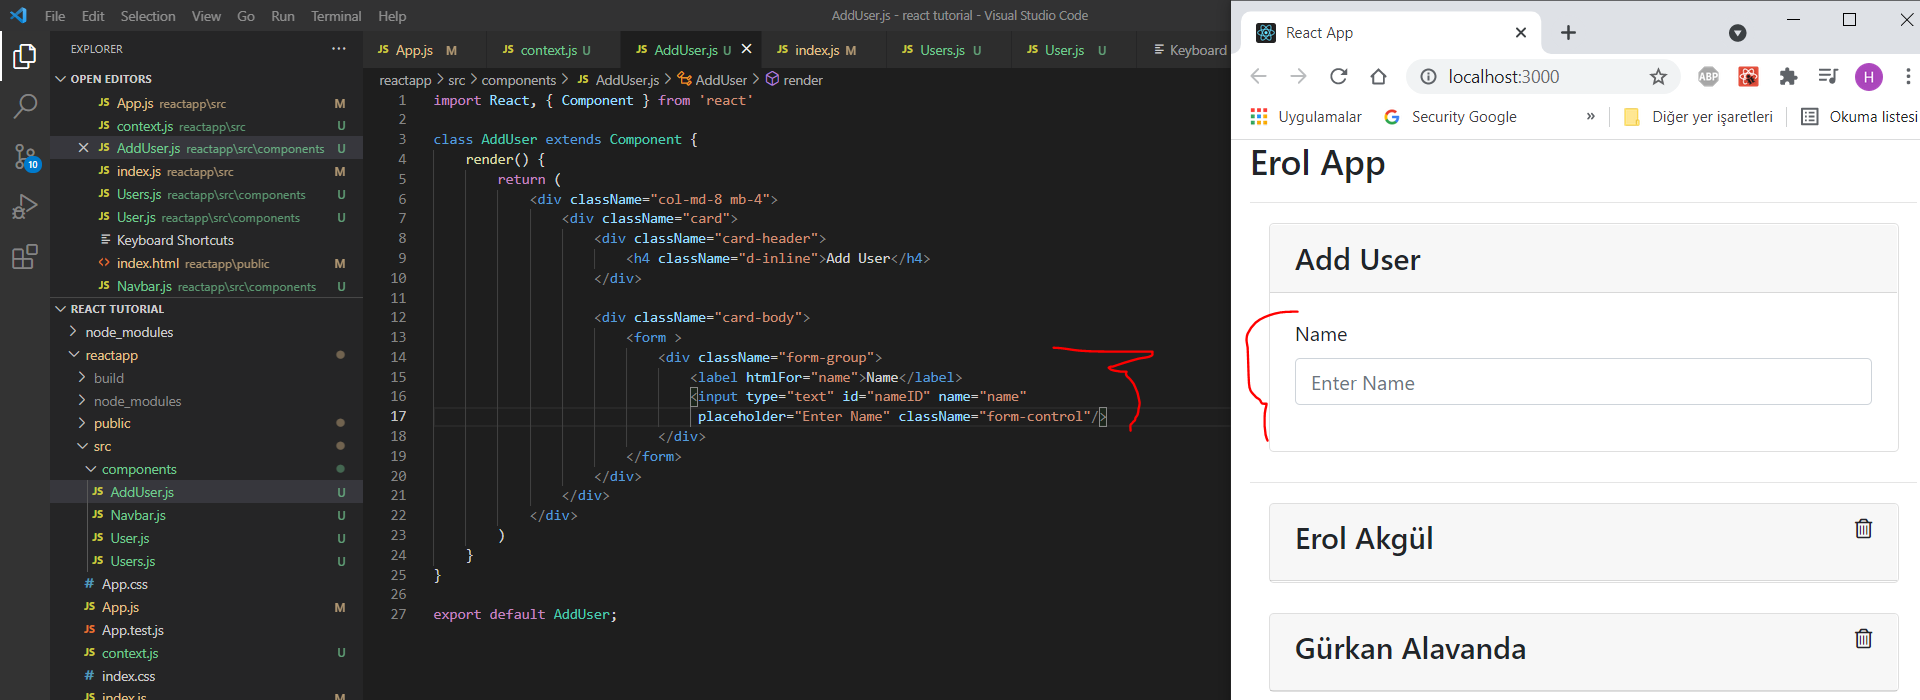This screenshot has width=1920, height=700.
Task: Open the Run and Debug view
Action: [25, 207]
